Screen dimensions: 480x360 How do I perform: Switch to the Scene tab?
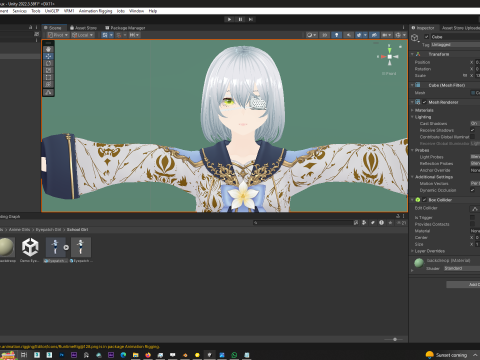(x=53, y=28)
